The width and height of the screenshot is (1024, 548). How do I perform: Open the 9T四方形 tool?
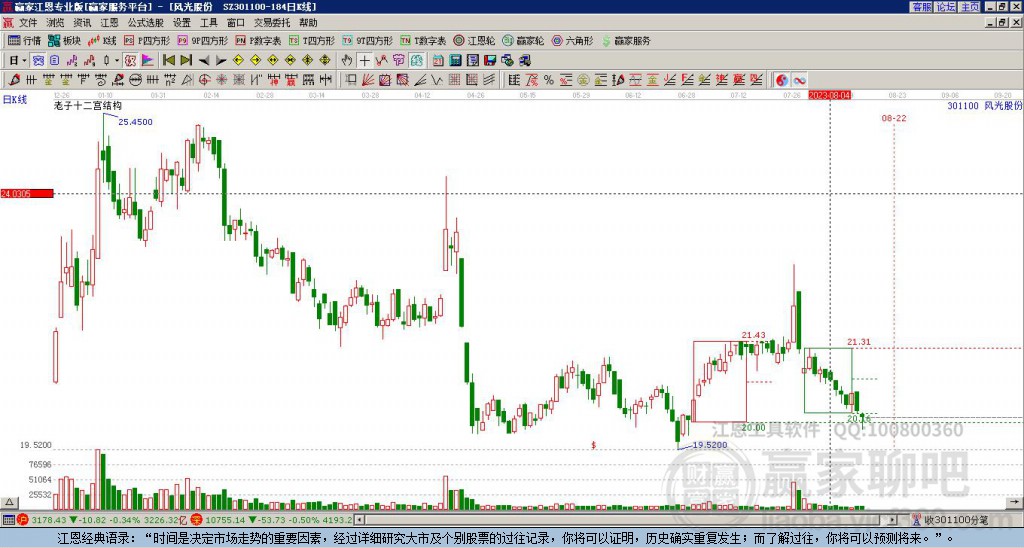click(368, 40)
